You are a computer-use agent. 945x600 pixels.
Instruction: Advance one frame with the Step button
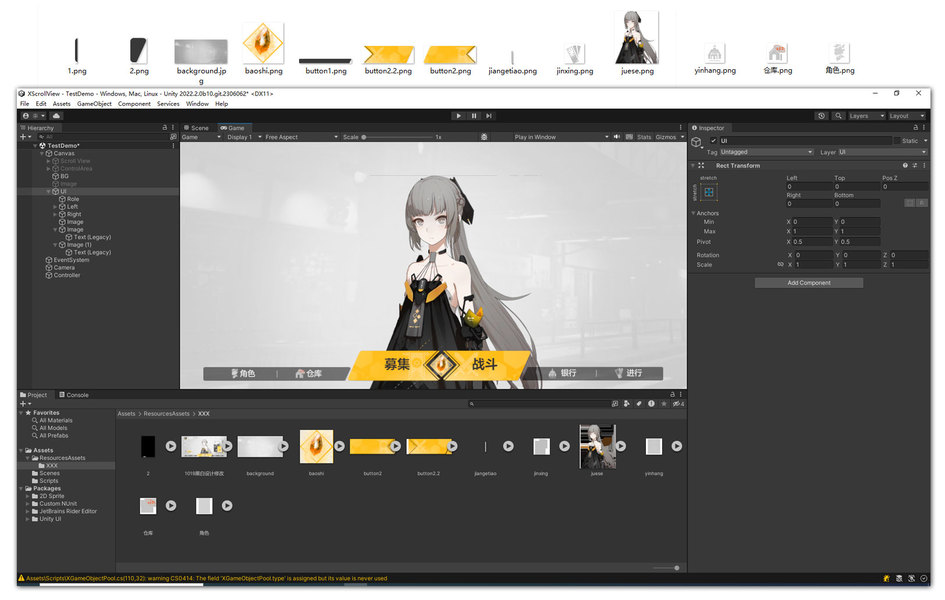point(489,116)
